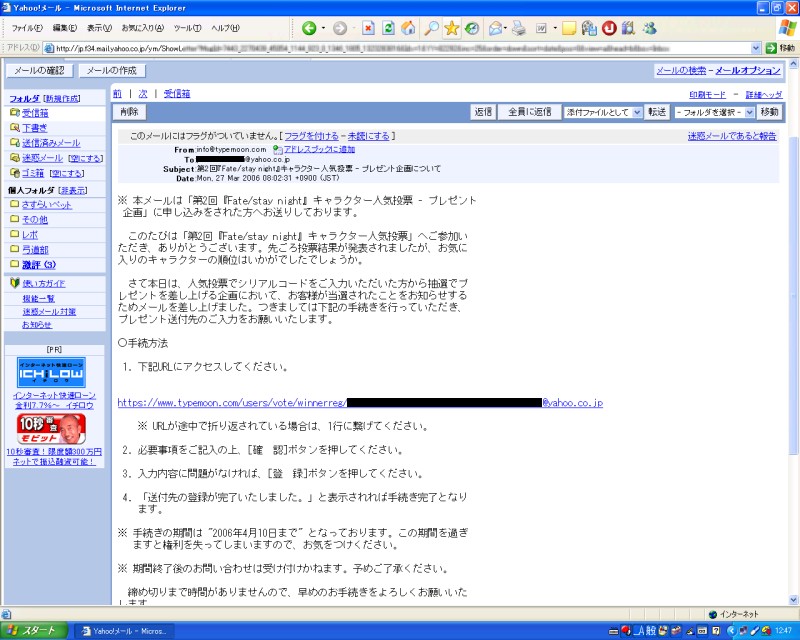Click the red circular arrow toolbar icon
The image size is (800, 640).
(609, 28)
